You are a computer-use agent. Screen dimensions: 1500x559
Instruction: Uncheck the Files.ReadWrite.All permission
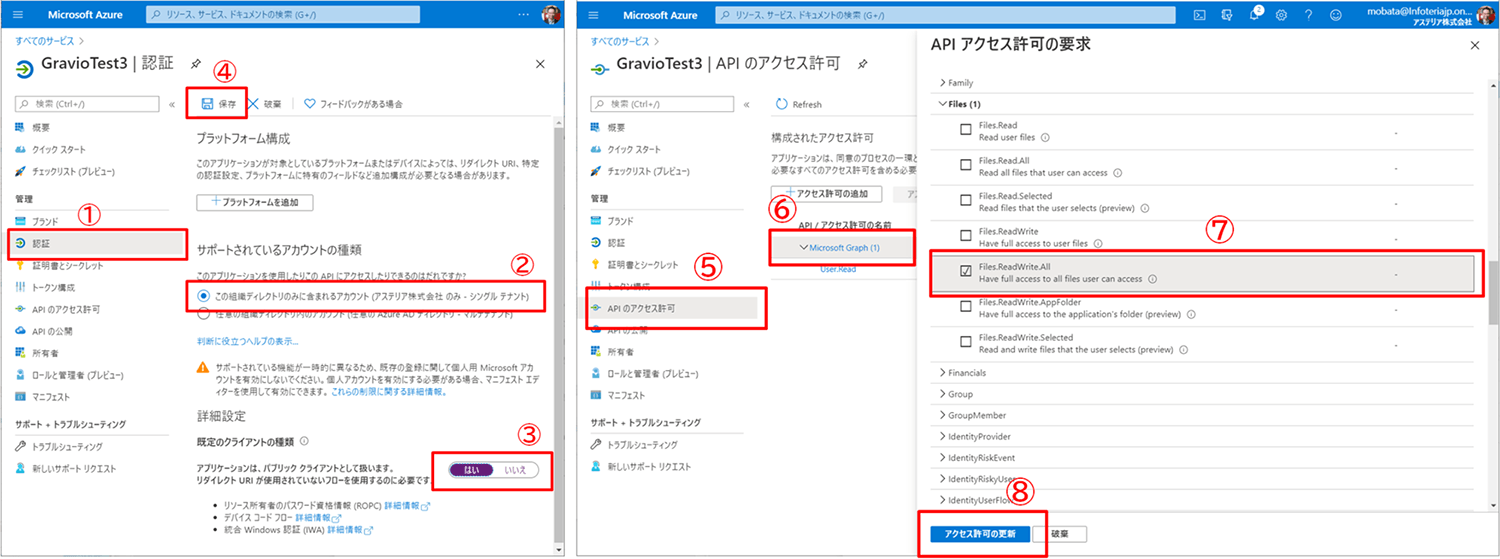point(966,270)
